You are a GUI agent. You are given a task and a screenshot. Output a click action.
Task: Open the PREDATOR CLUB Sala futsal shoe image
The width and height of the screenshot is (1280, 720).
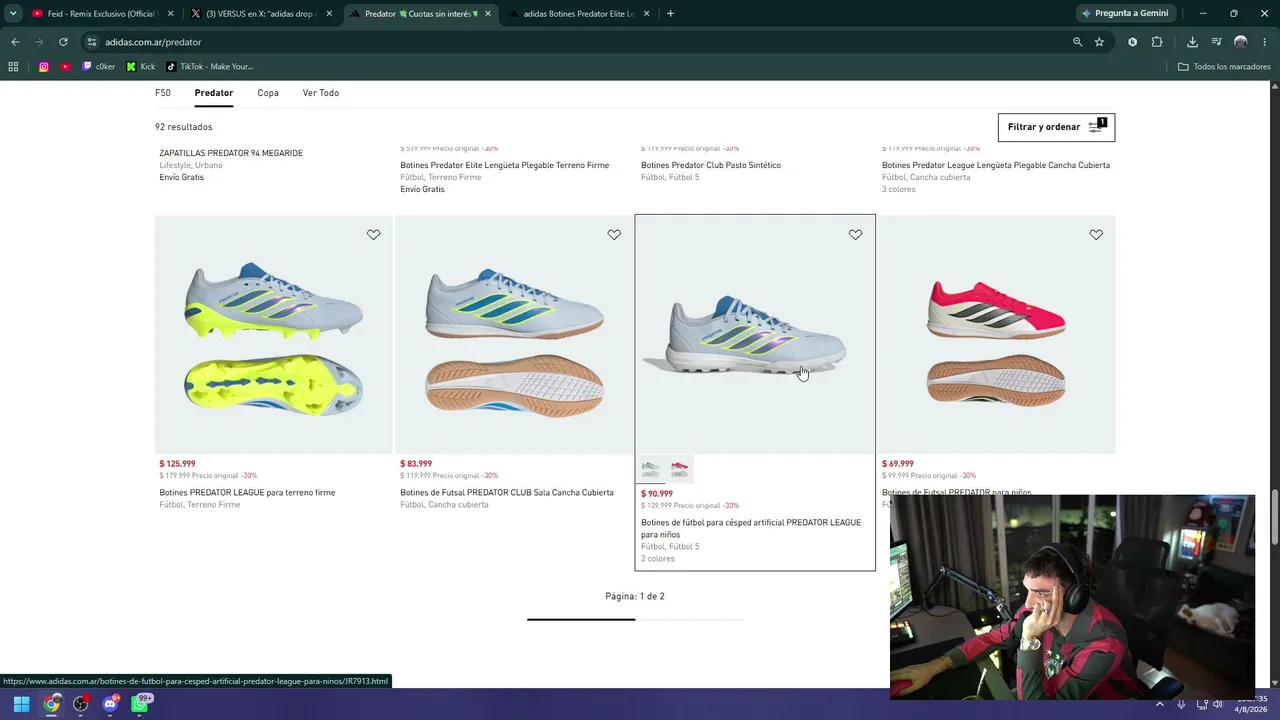tap(514, 334)
